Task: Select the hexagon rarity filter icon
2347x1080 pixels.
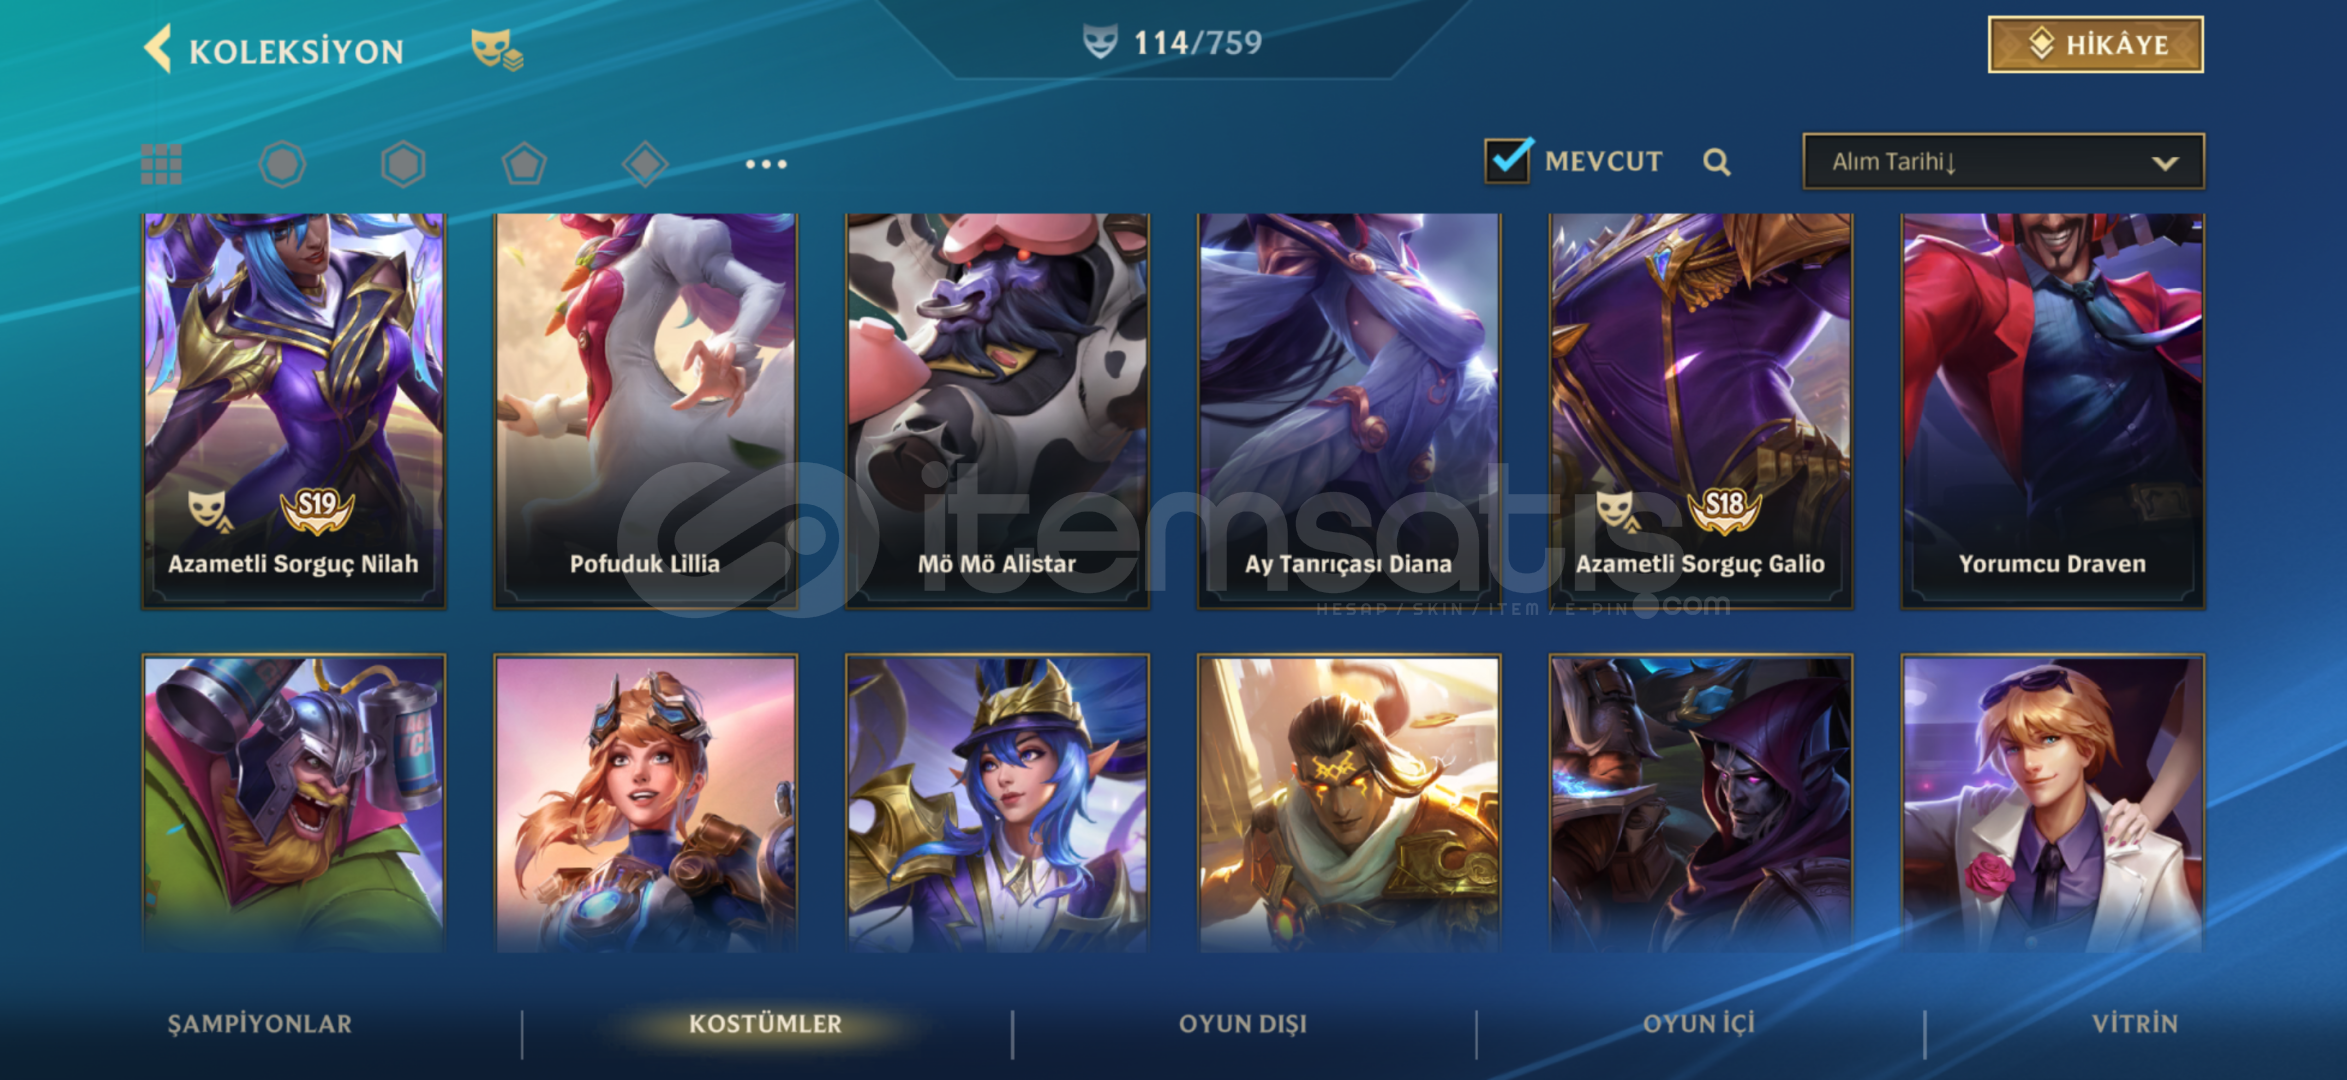Action: point(403,164)
